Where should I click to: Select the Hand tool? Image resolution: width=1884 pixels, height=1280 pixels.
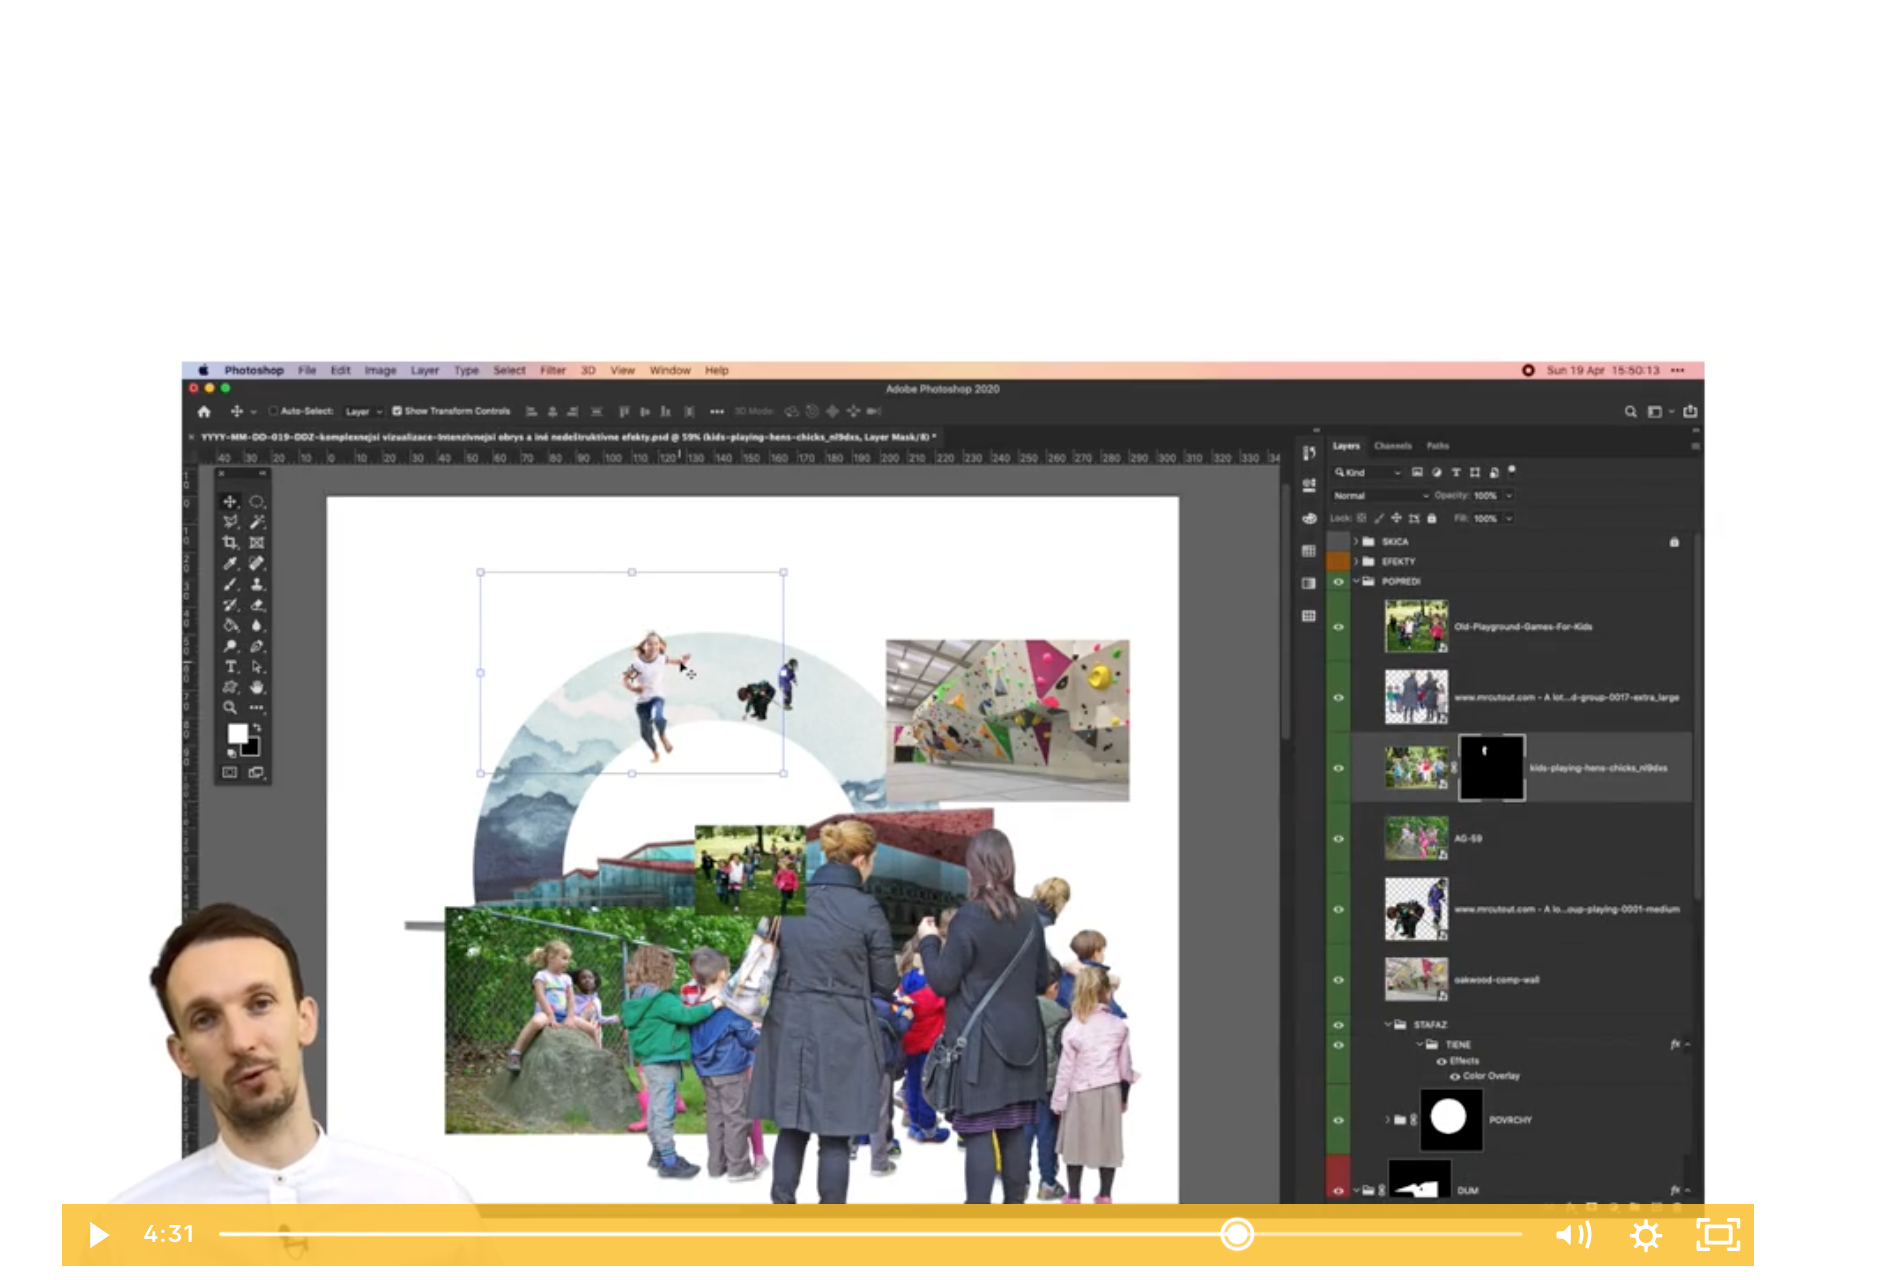tap(257, 687)
